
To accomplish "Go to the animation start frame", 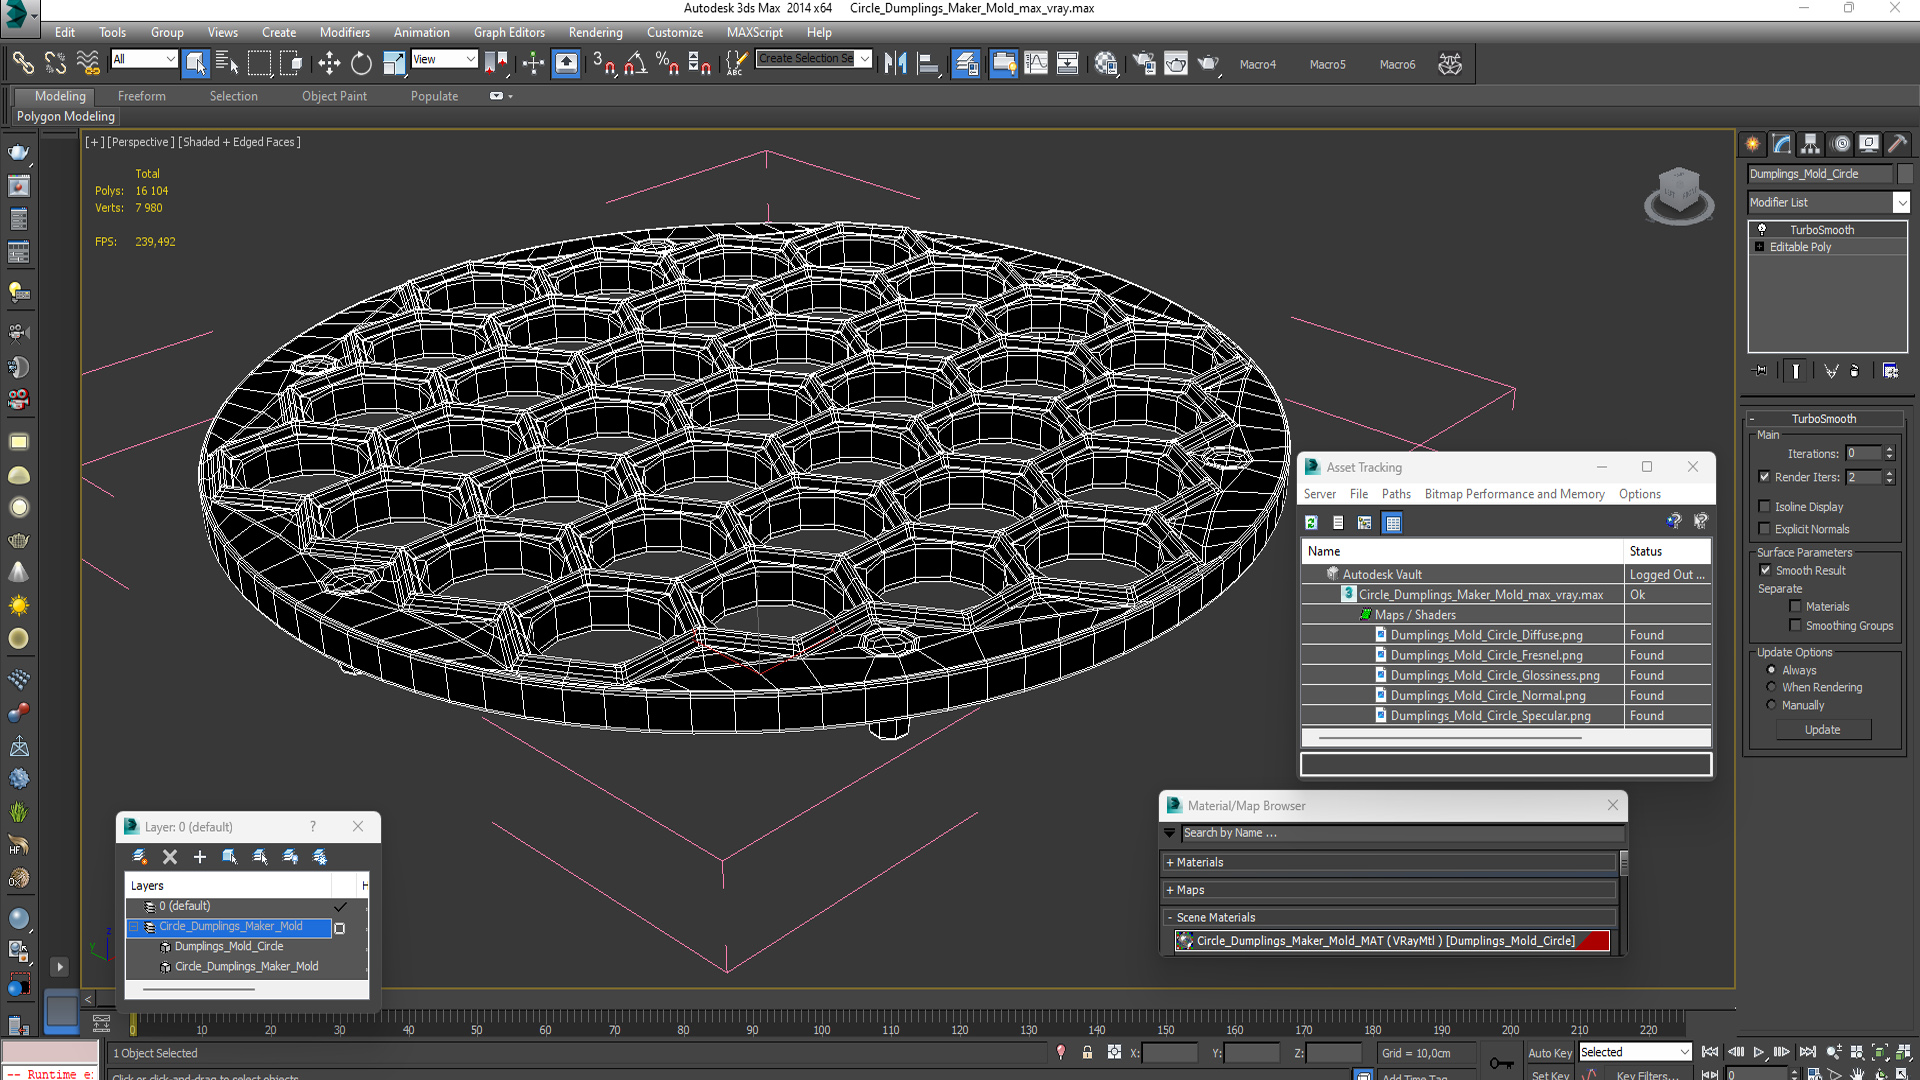I will pos(1710,1052).
